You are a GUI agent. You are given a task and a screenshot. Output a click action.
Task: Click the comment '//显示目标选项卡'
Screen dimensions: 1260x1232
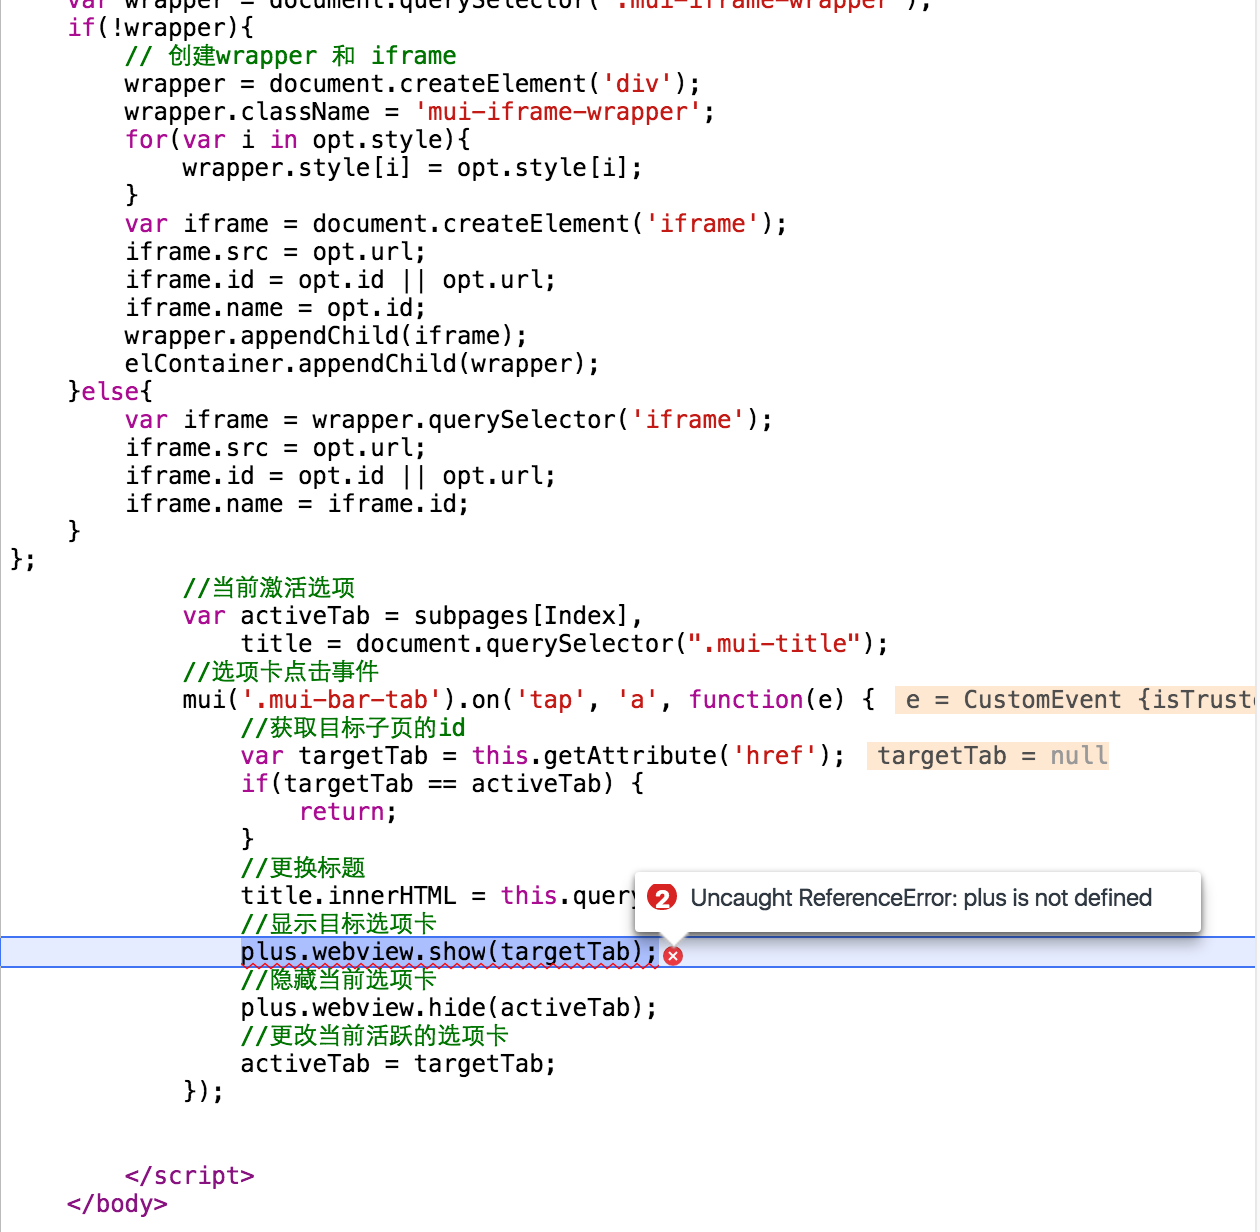(x=338, y=924)
